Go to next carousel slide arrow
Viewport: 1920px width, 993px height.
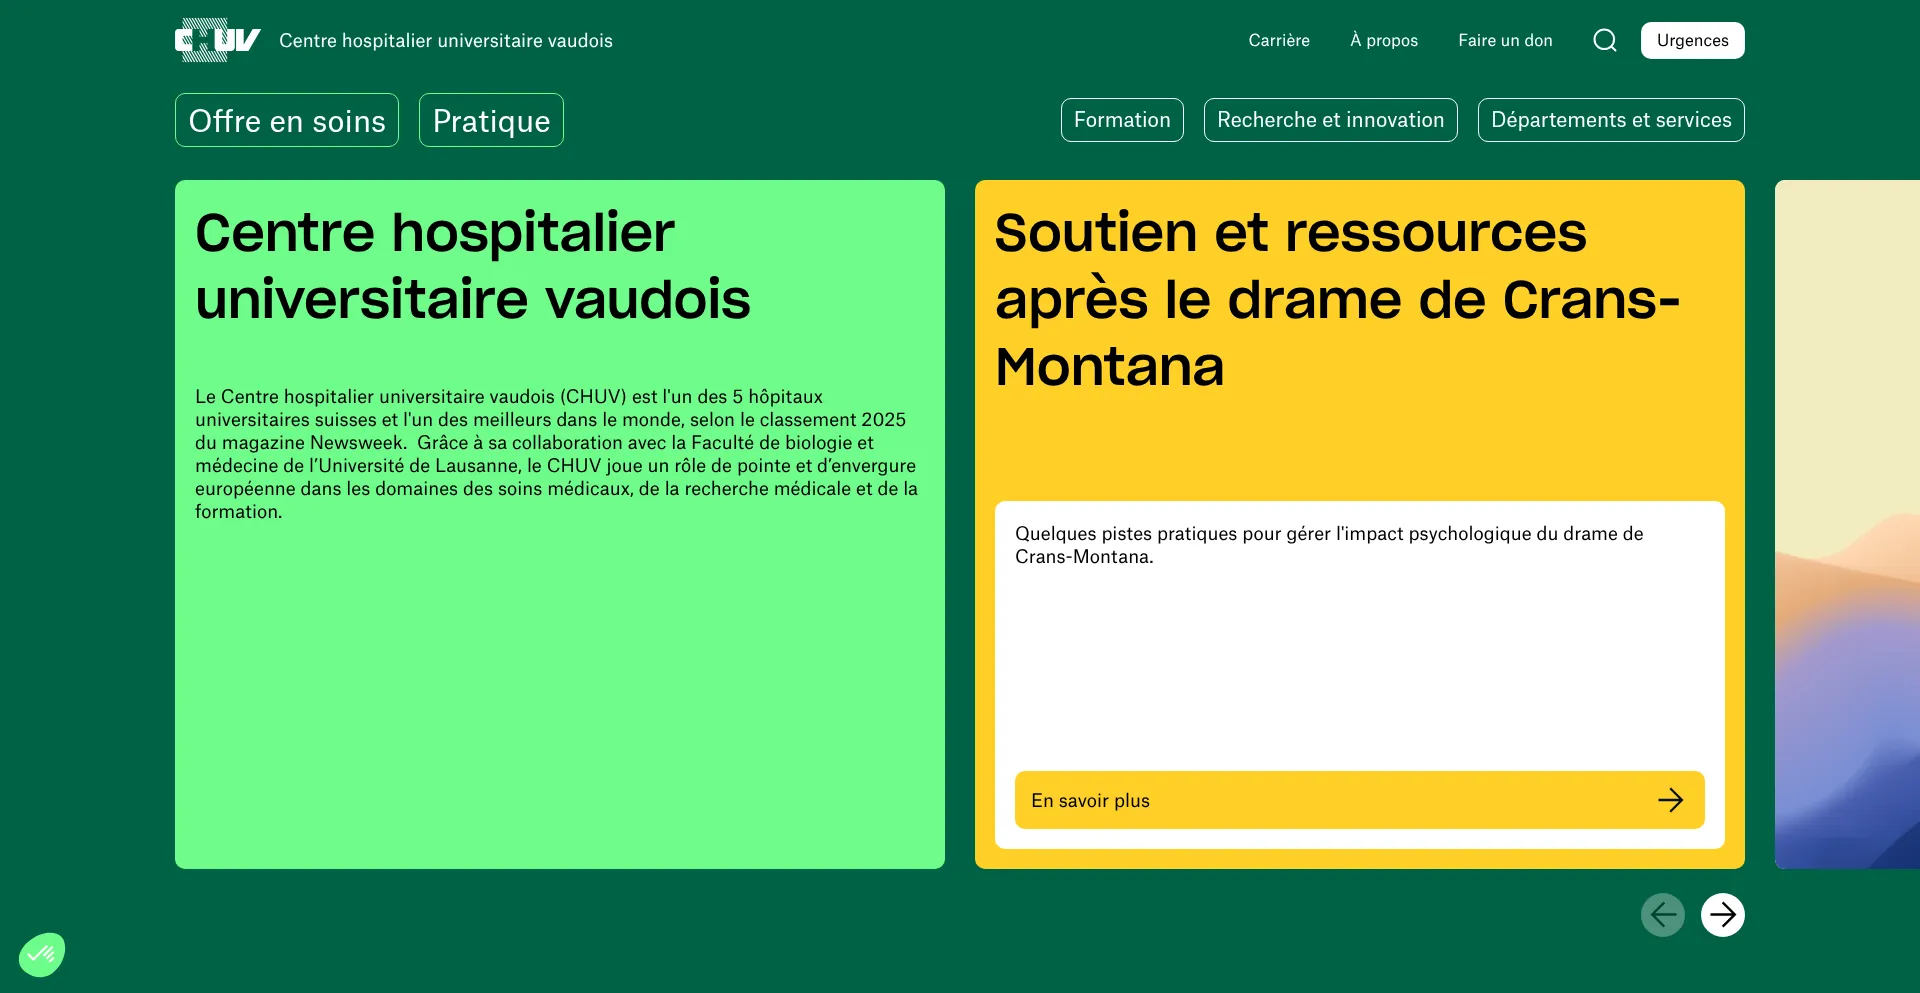[1723, 915]
